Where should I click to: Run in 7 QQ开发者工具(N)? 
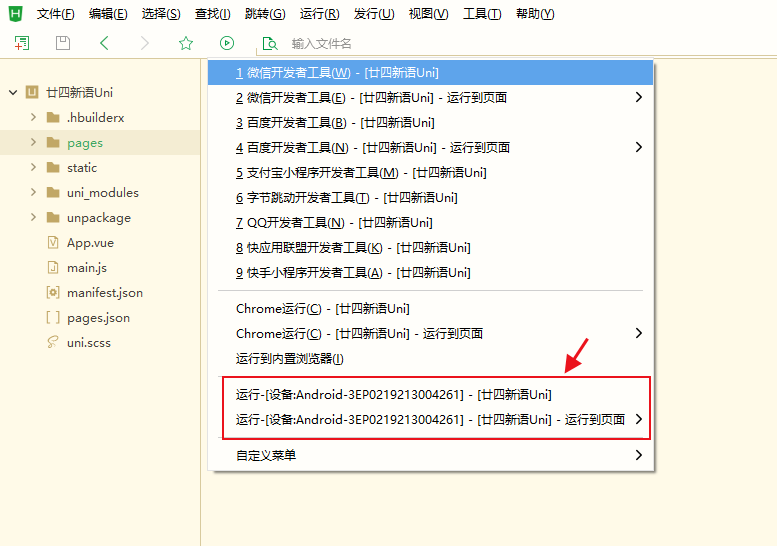coord(431,222)
